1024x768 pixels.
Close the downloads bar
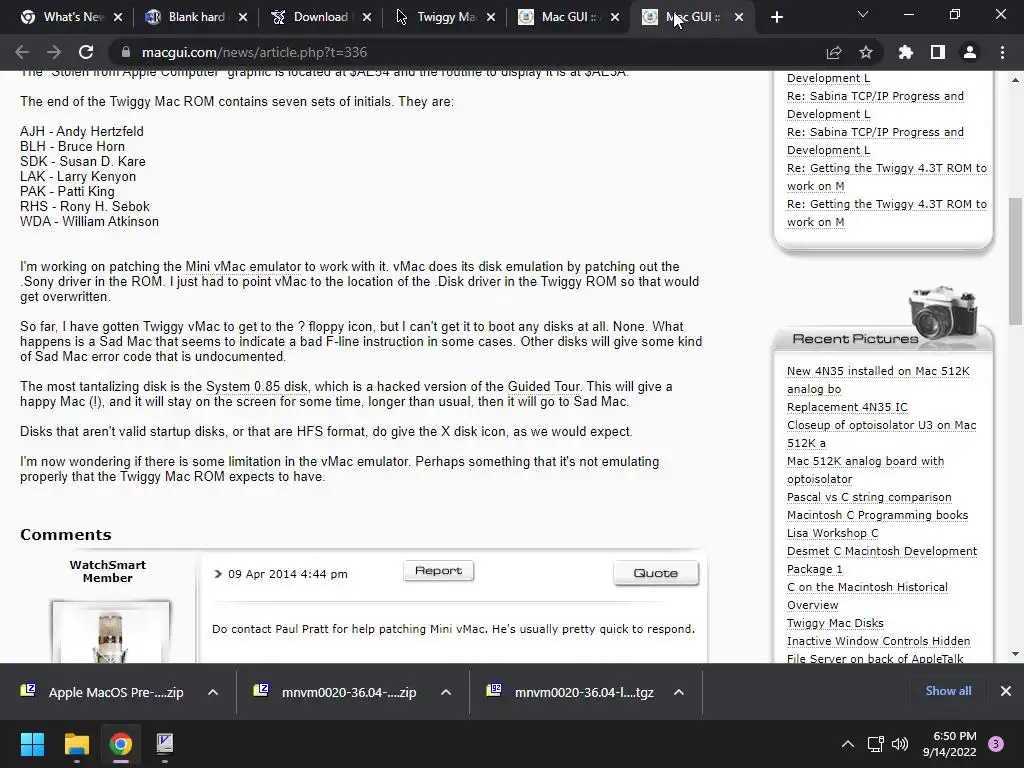coord(1006,691)
